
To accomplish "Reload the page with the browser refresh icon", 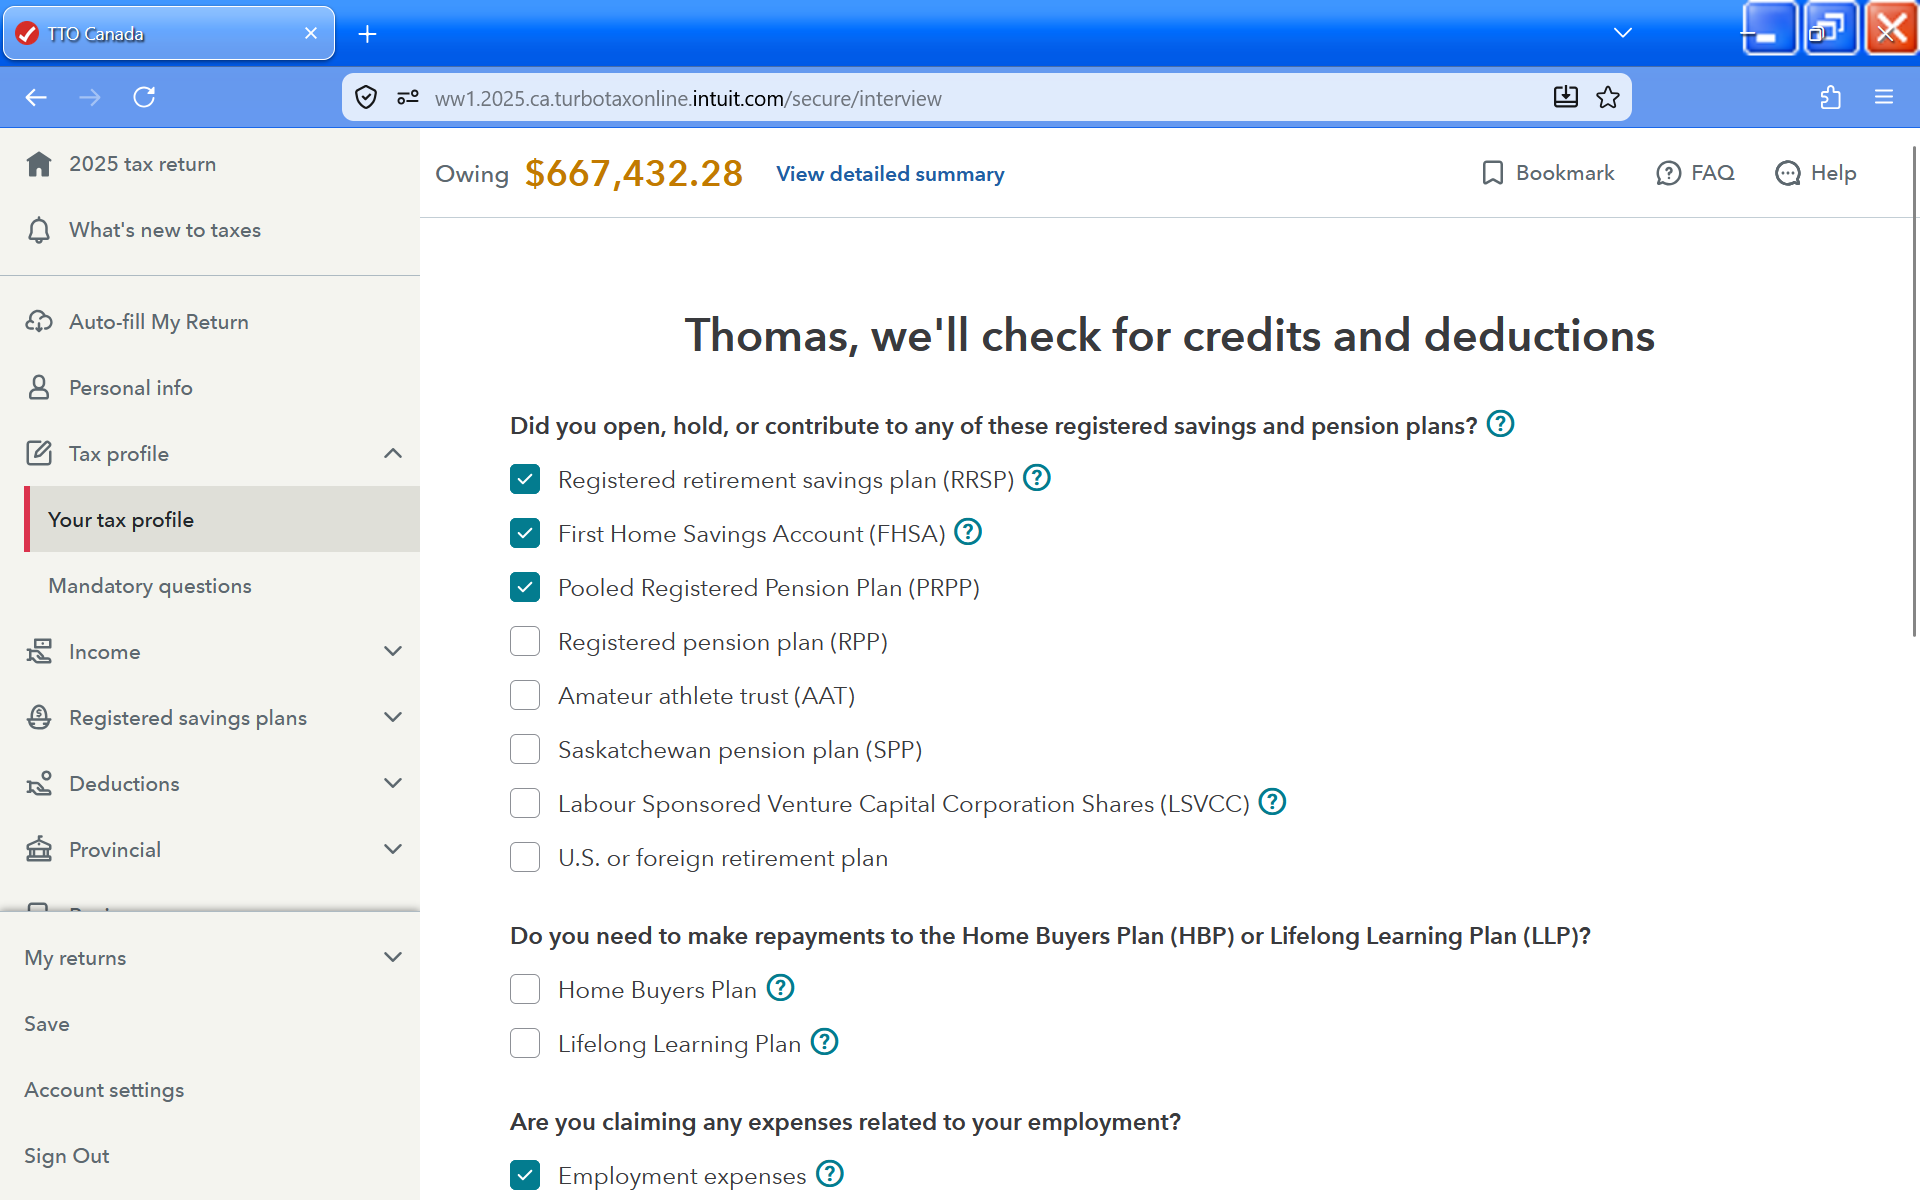I will click(144, 97).
